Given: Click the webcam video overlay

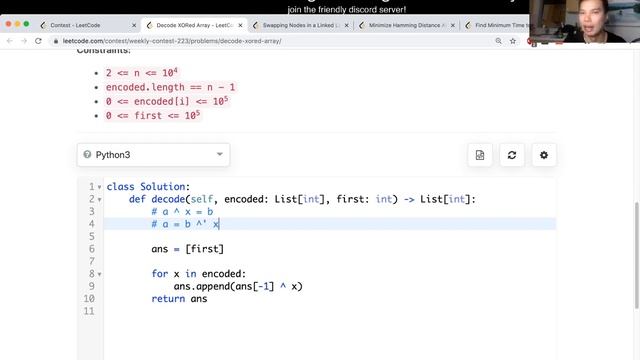Looking at the screenshot, I should point(584,21).
